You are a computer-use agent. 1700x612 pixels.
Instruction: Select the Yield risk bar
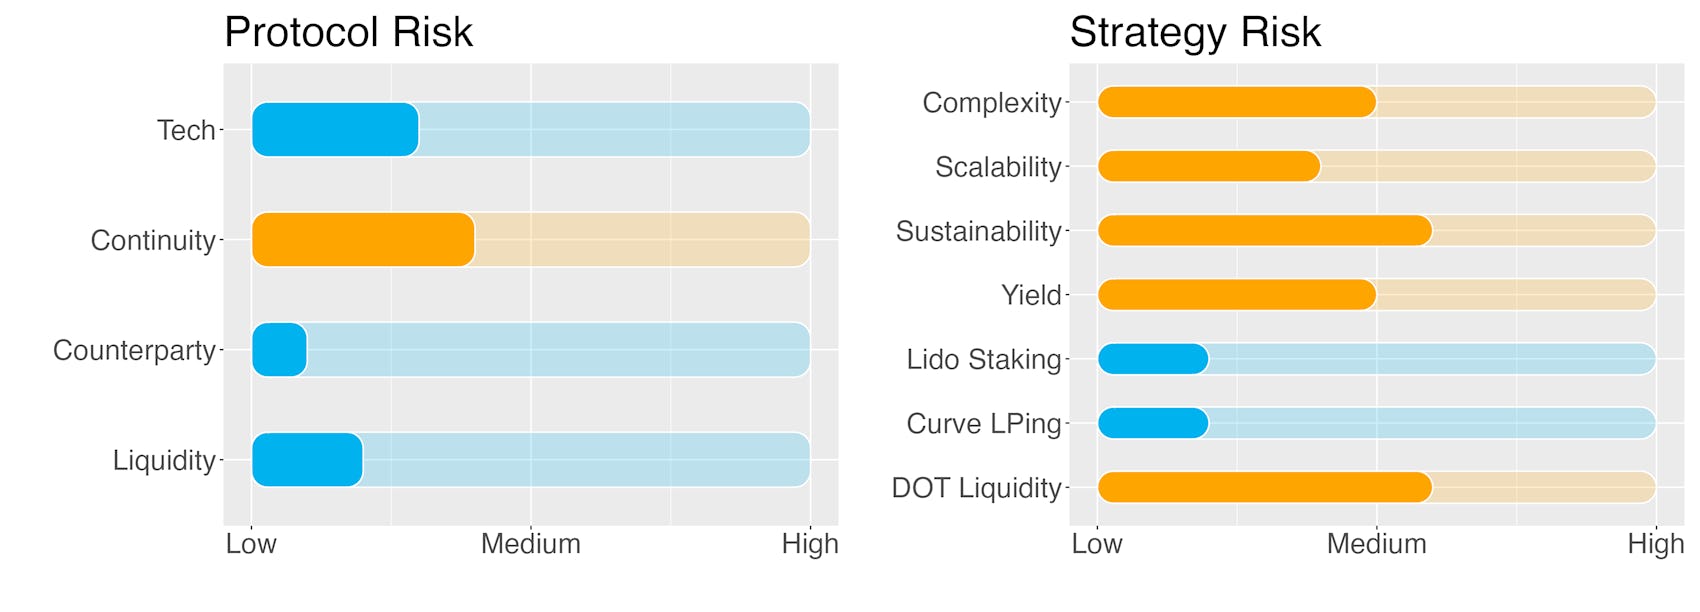[1237, 295]
